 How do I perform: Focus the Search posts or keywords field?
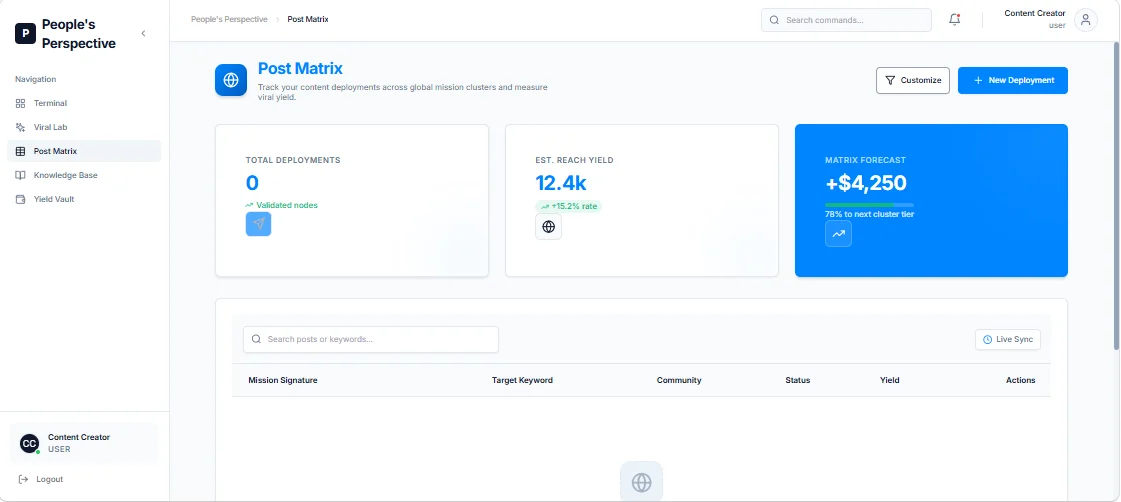tap(370, 340)
